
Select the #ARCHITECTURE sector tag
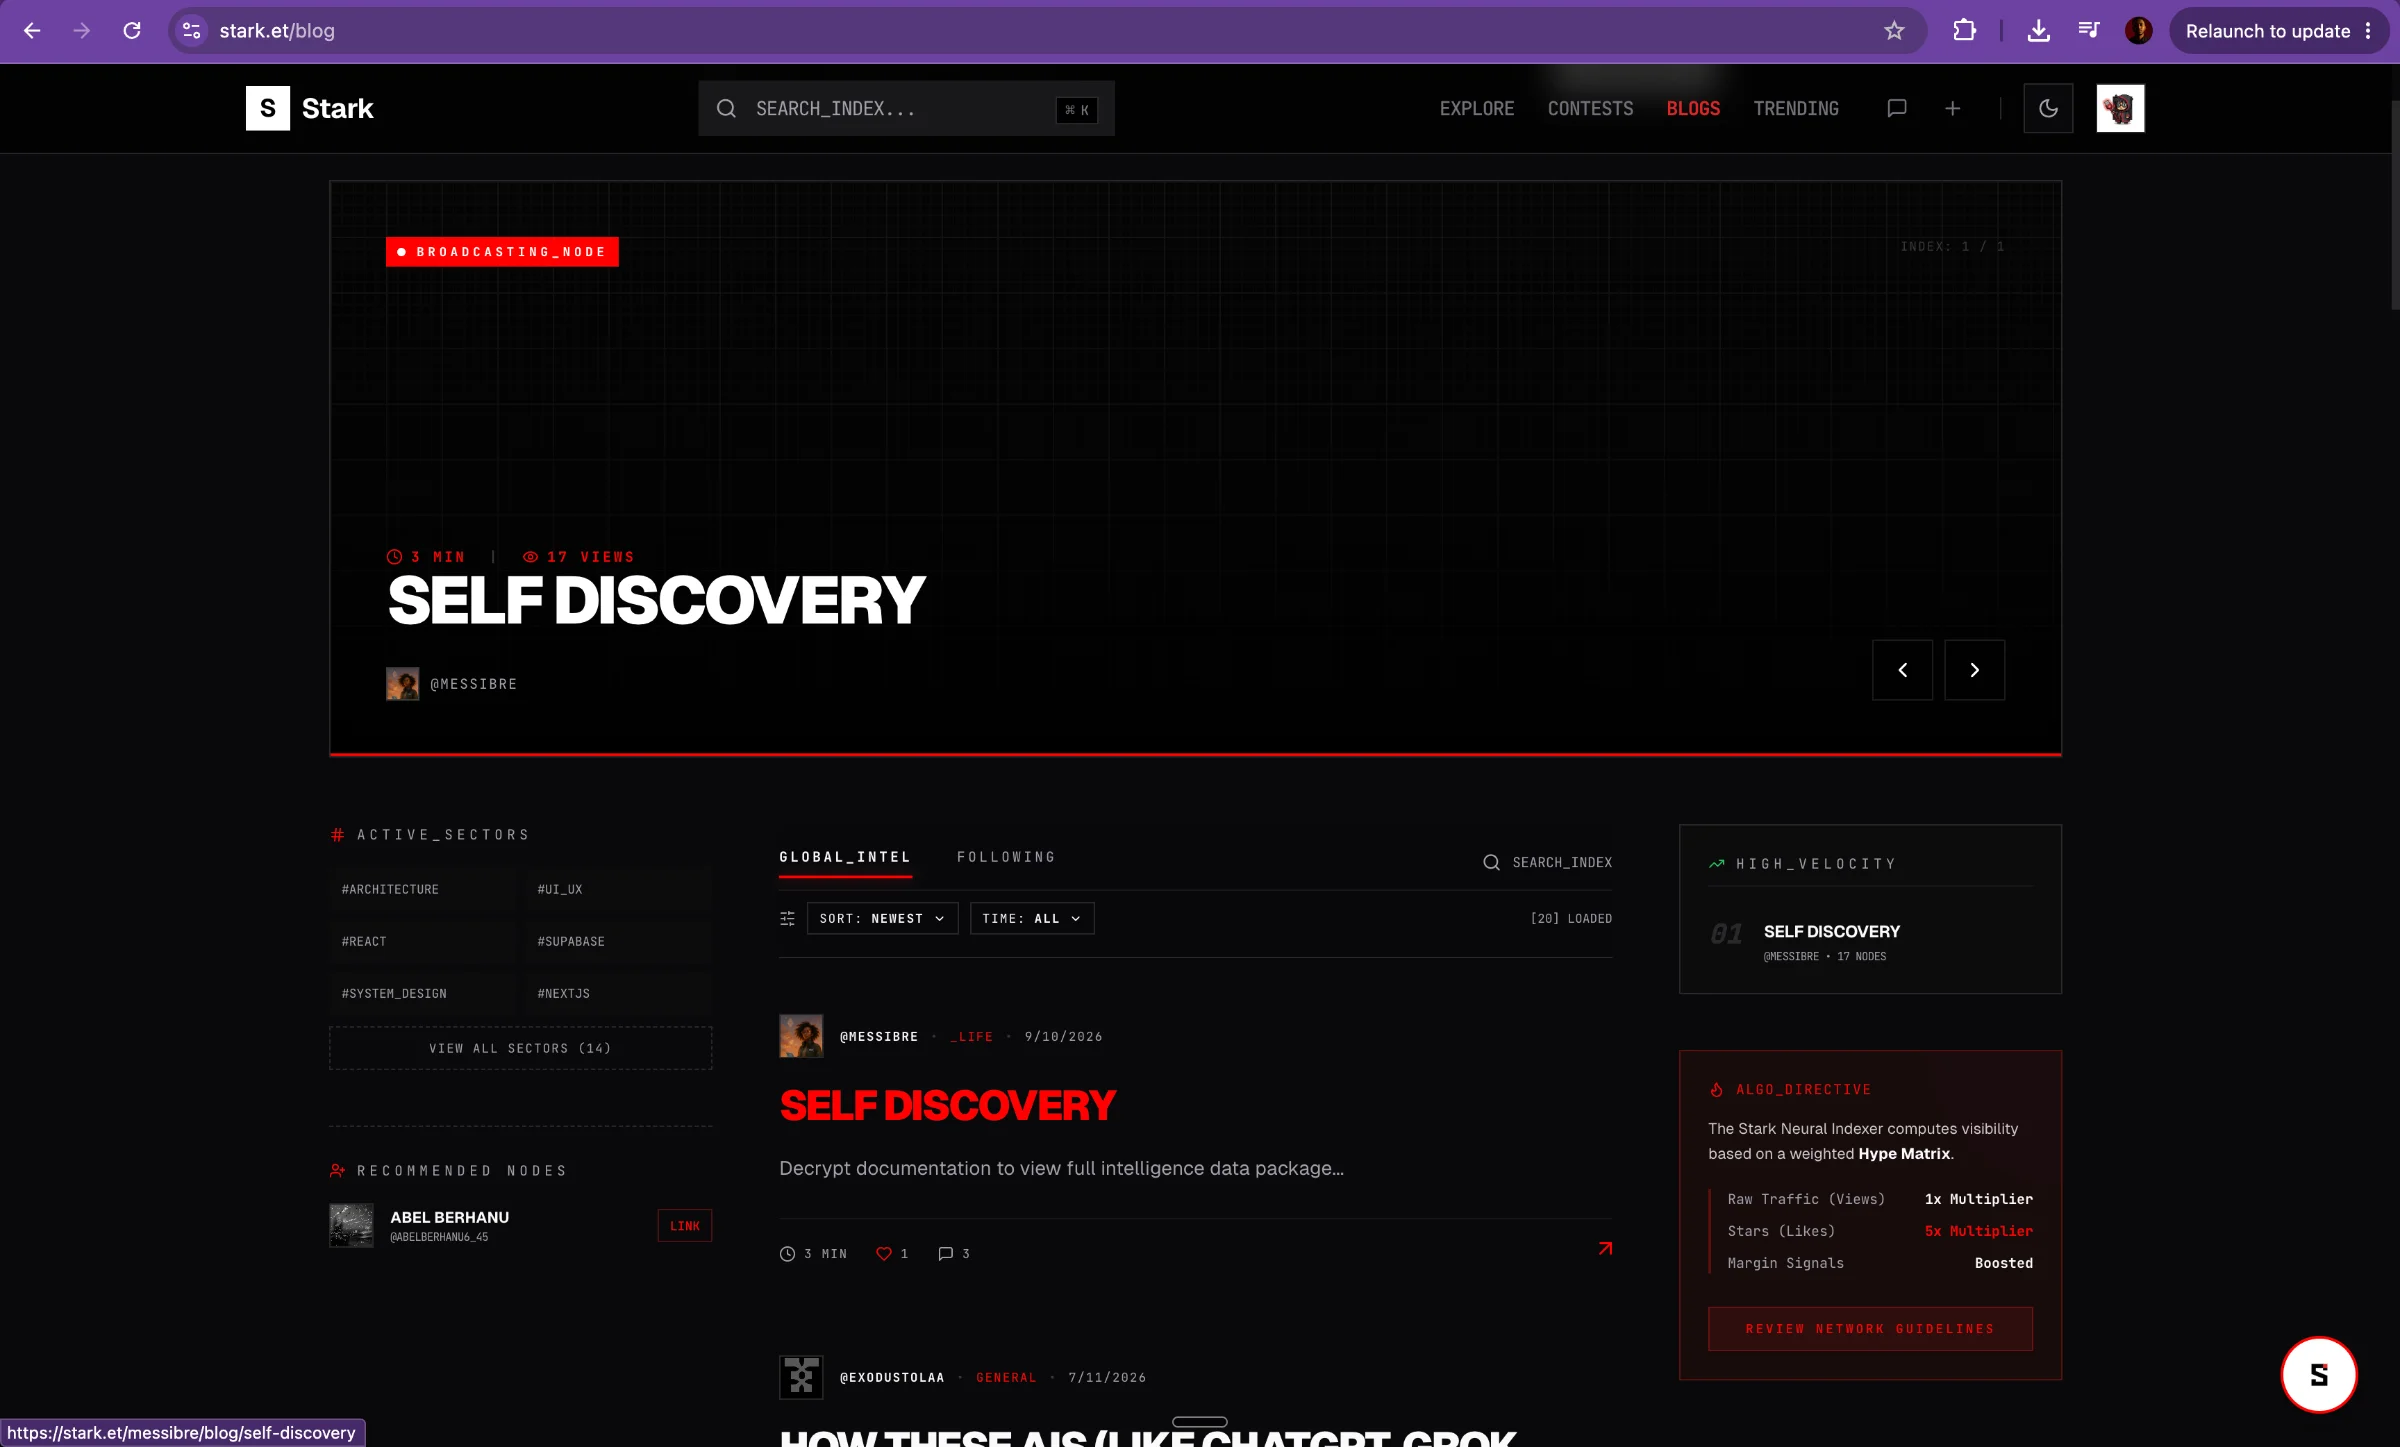tap(421, 889)
